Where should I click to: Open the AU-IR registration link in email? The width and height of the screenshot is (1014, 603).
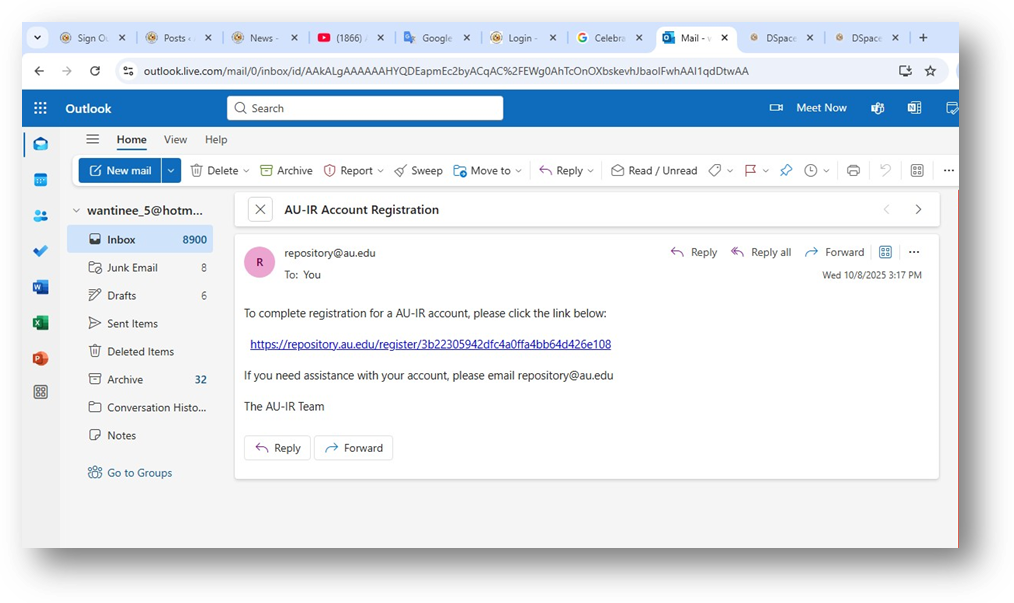click(x=430, y=344)
